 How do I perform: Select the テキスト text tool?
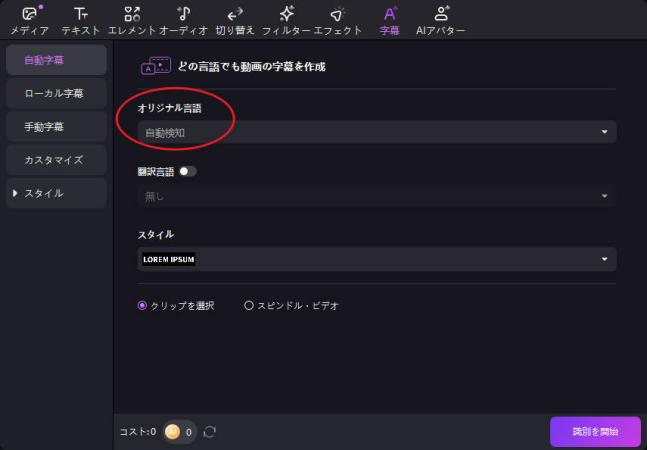click(x=80, y=19)
